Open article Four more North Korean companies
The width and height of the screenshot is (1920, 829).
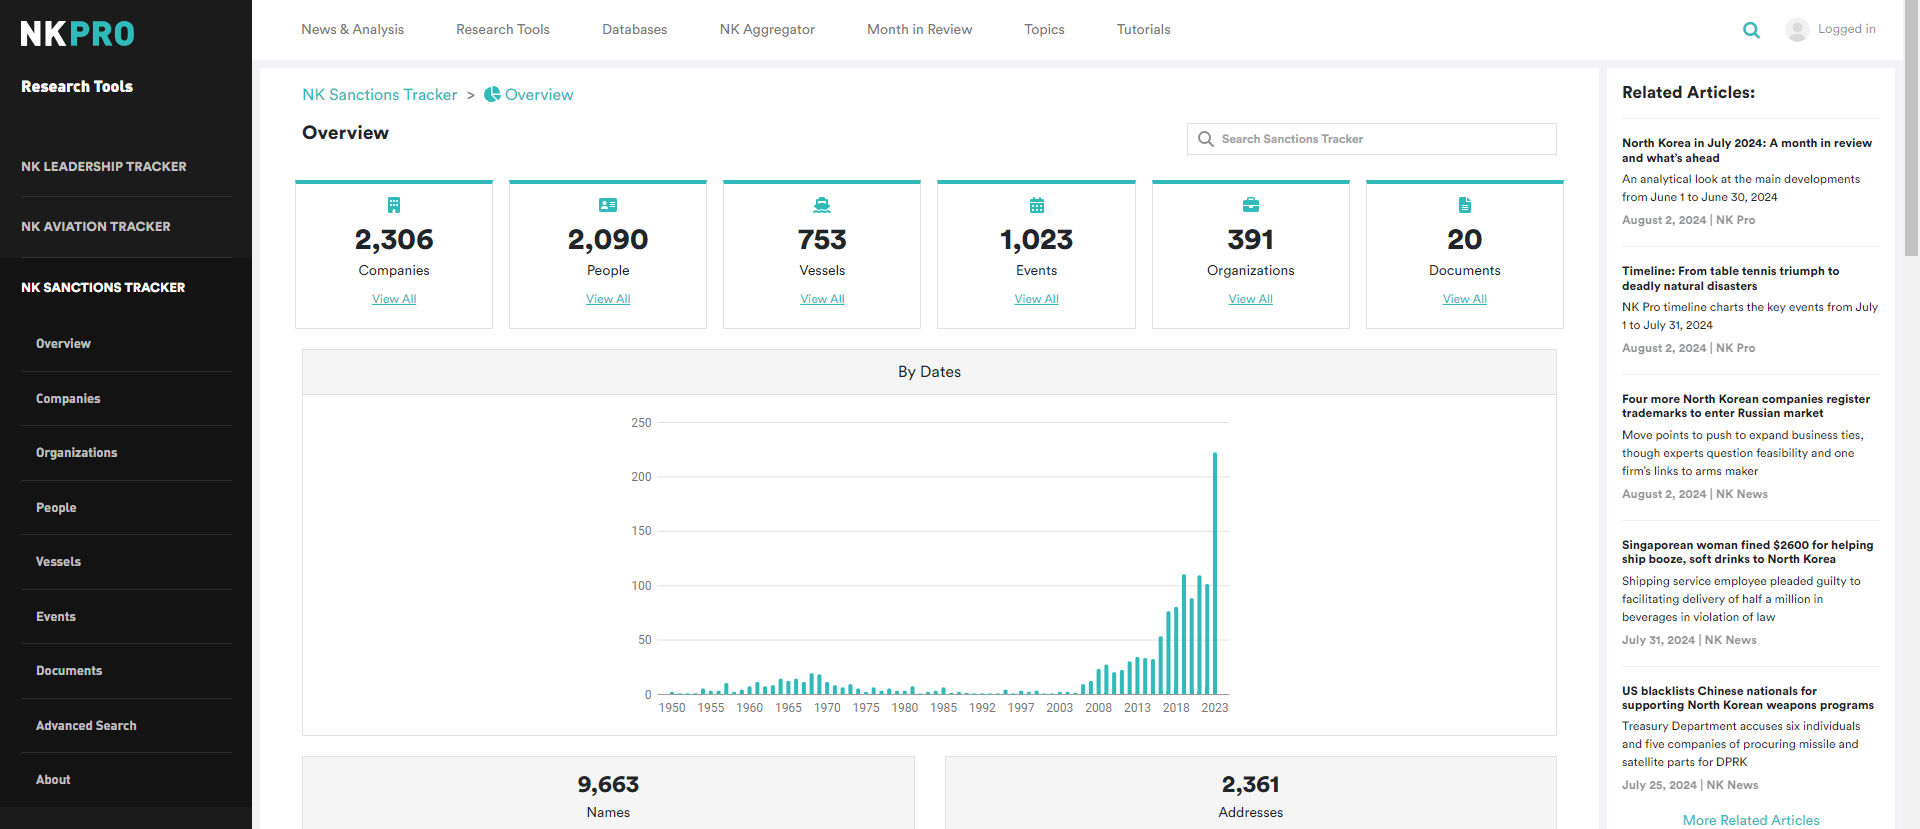[x=1746, y=406]
